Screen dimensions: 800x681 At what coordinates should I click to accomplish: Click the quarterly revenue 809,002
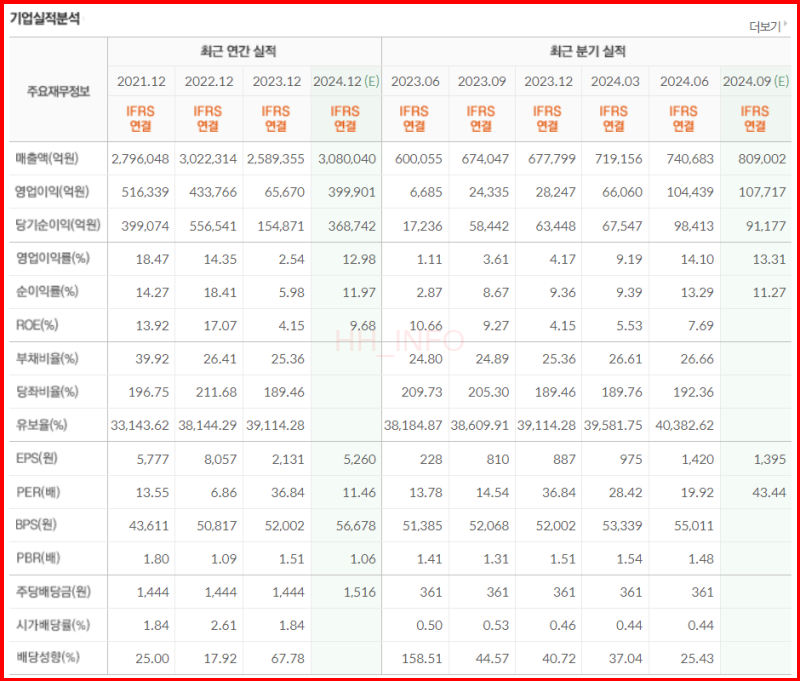[x=762, y=159]
